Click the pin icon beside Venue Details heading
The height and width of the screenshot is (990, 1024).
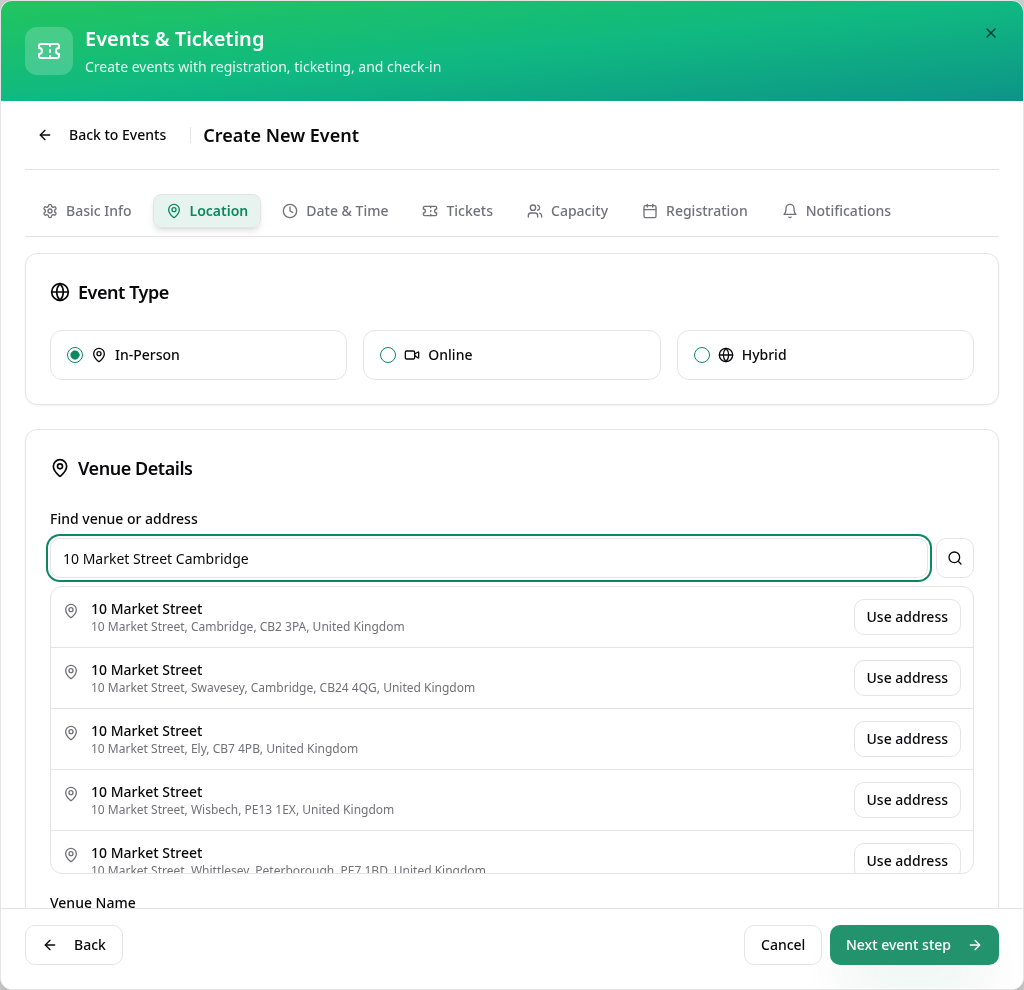tap(60, 468)
